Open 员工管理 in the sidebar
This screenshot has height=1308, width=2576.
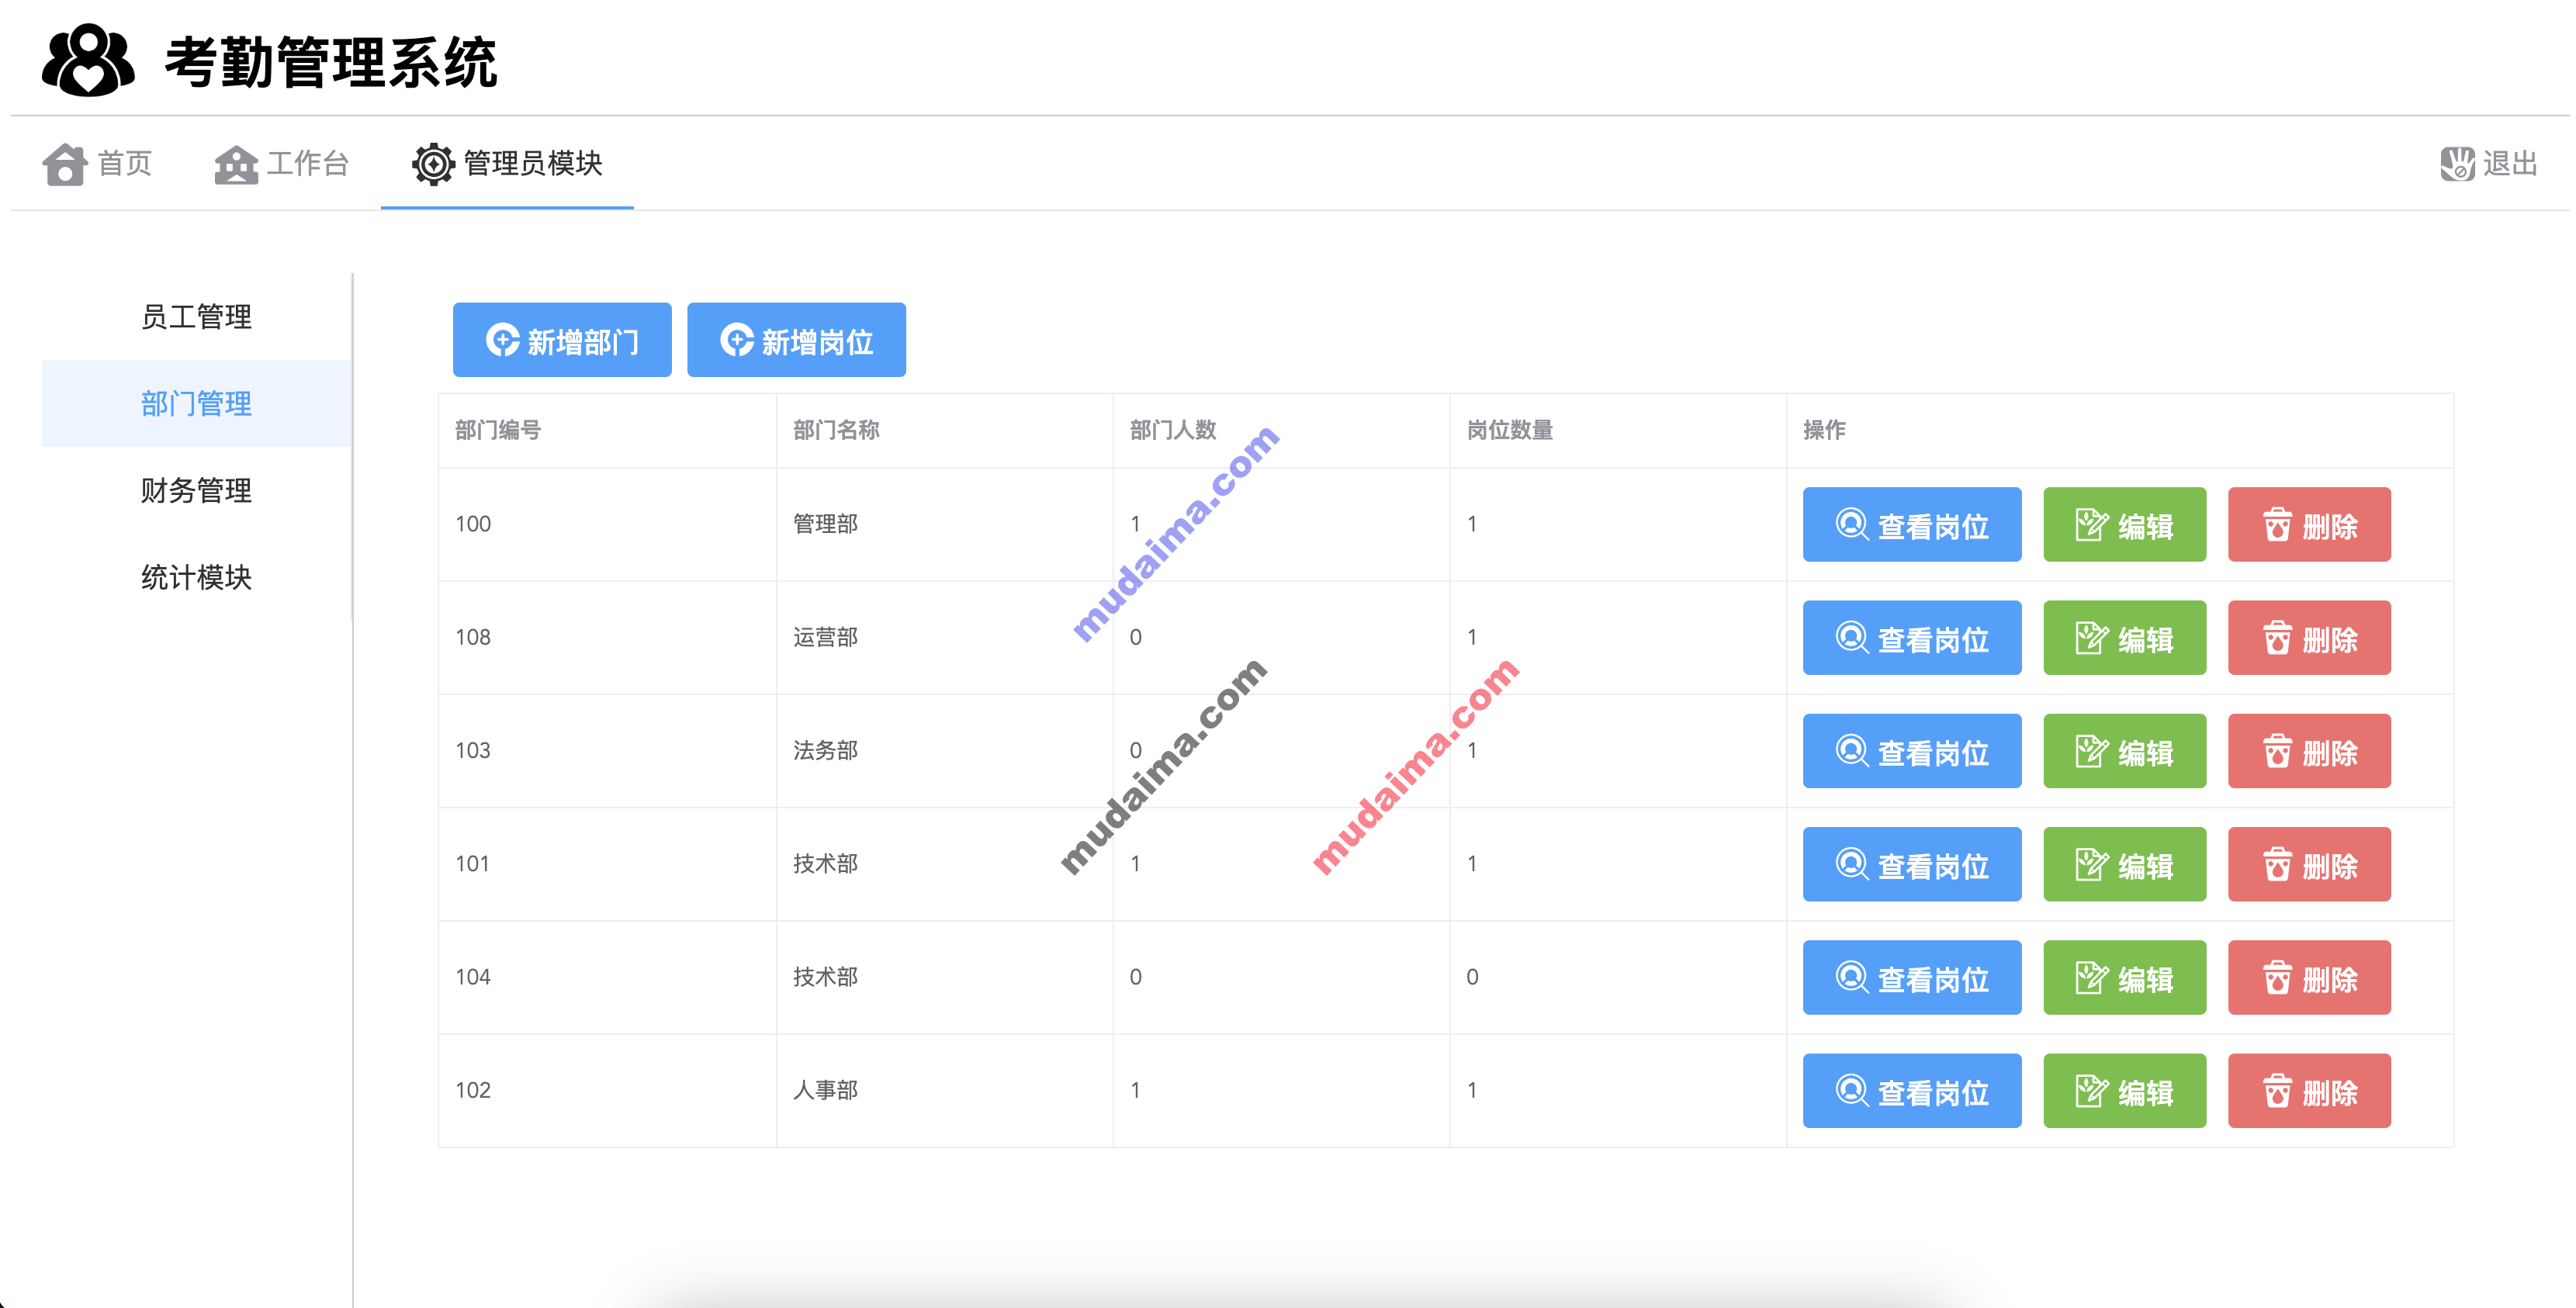(196, 317)
